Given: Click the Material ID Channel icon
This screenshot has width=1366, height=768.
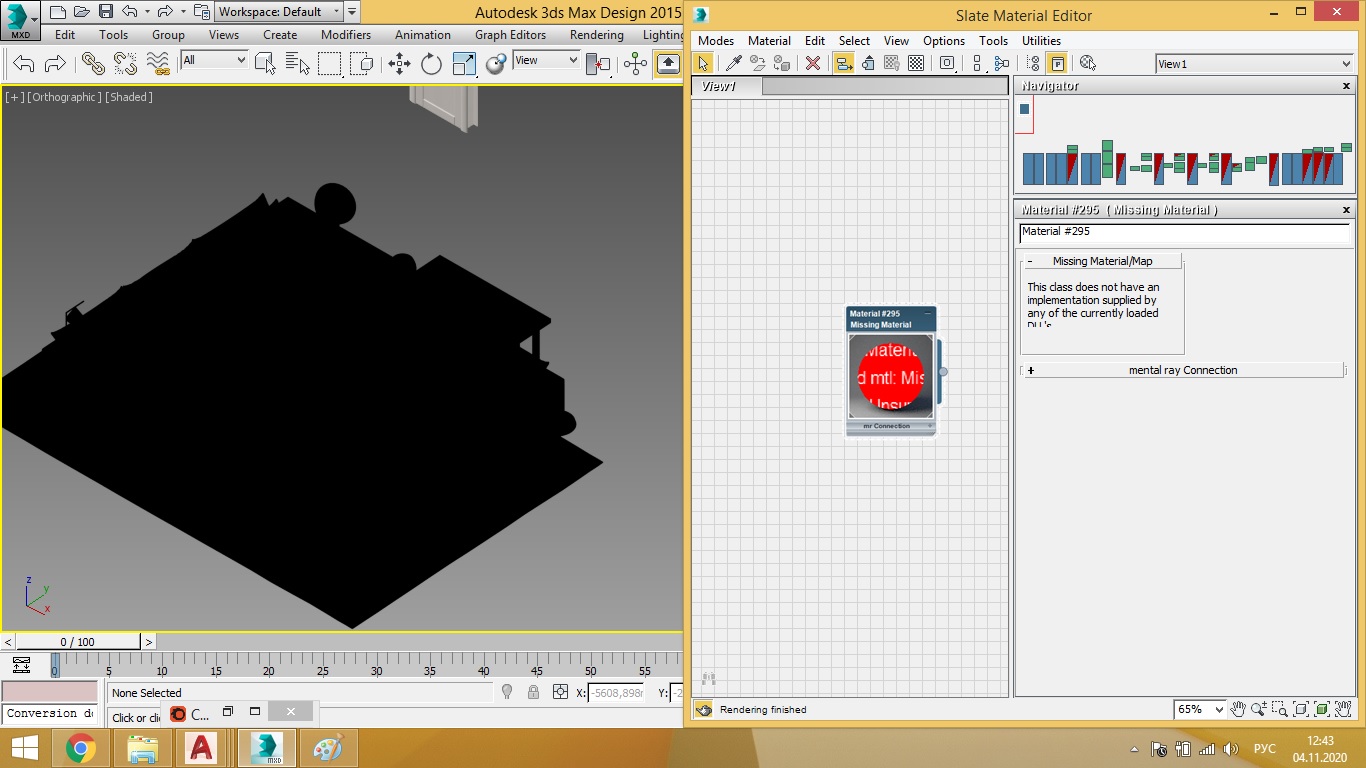Looking at the screenshot, I should point(947,63).
